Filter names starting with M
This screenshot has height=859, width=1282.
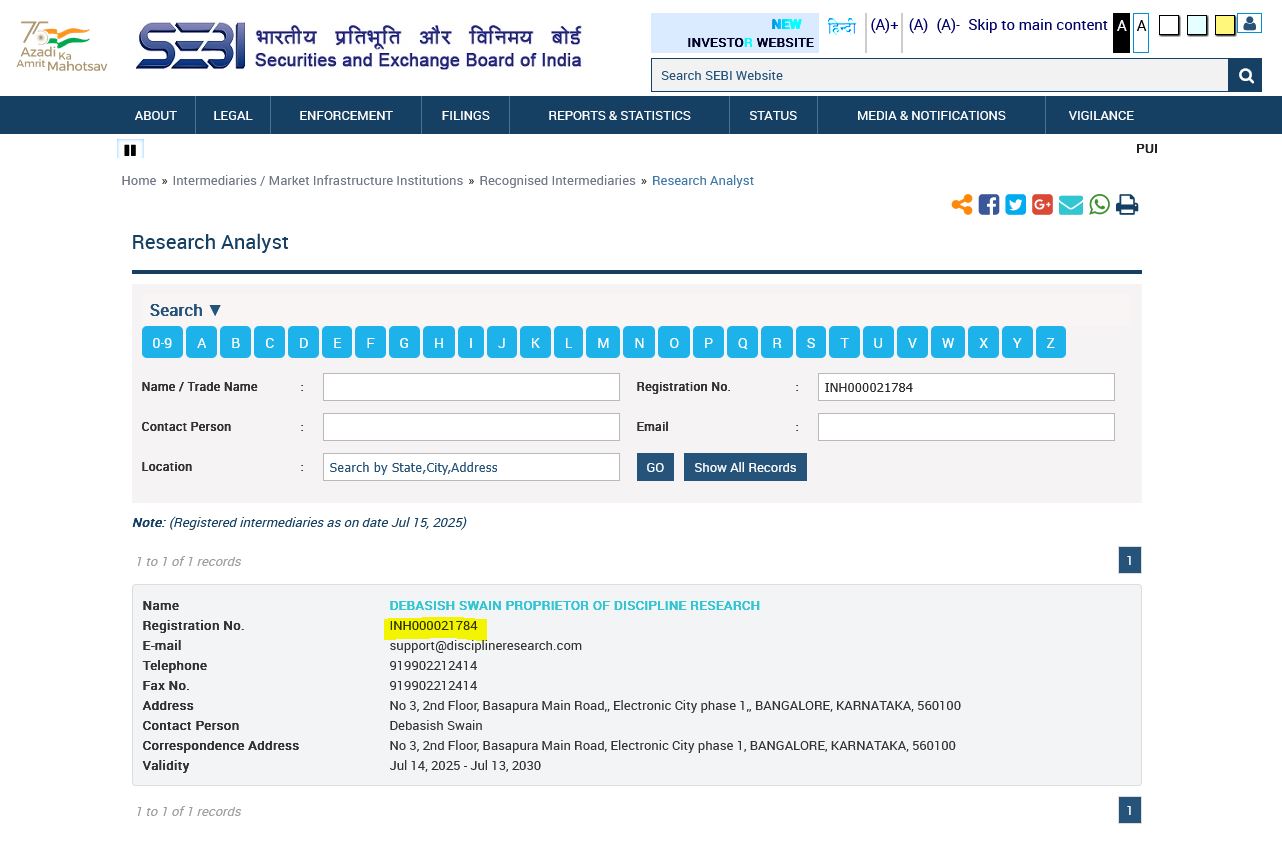point(603,343)
